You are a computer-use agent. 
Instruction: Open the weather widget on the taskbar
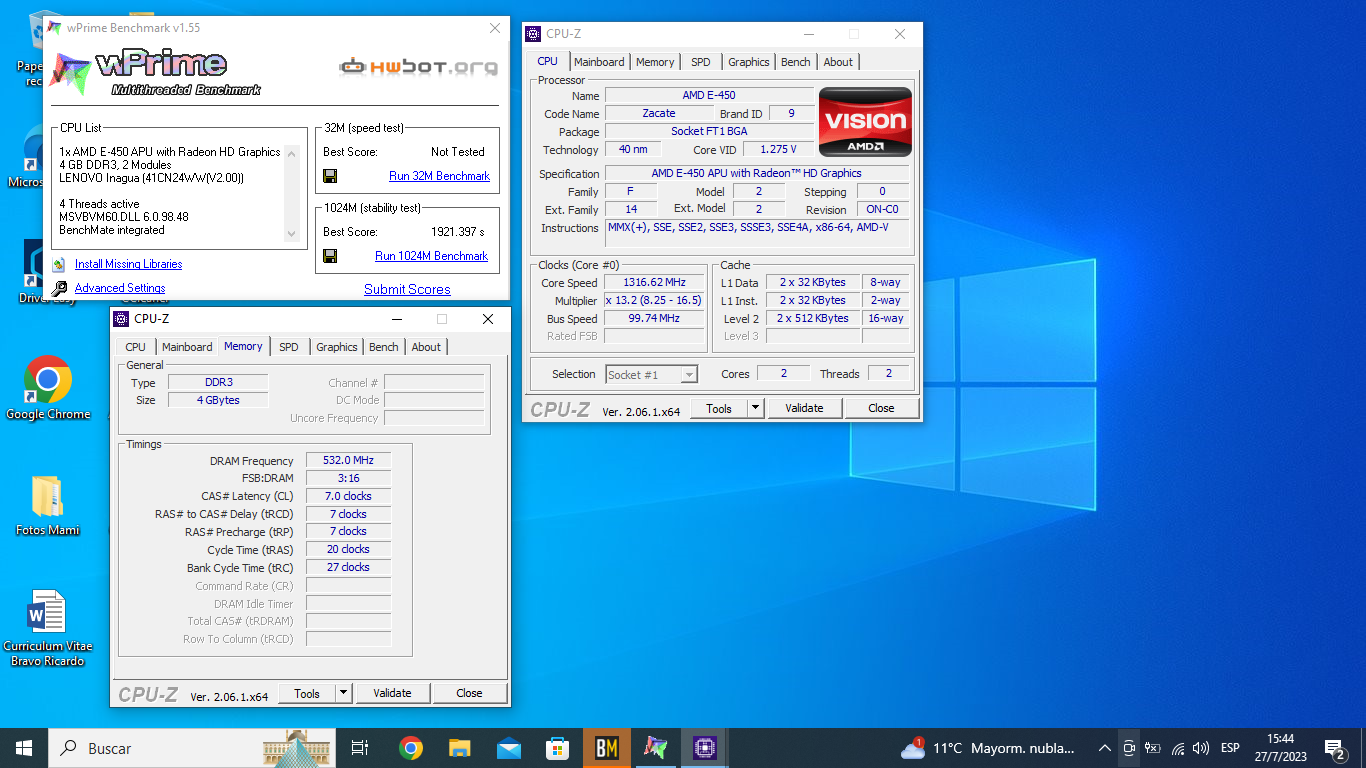987,748
